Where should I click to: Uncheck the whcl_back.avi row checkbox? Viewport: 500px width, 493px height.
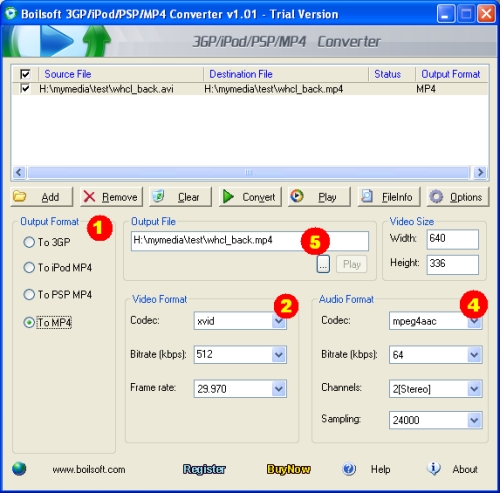pyautogui.click(x=25, y=89)
